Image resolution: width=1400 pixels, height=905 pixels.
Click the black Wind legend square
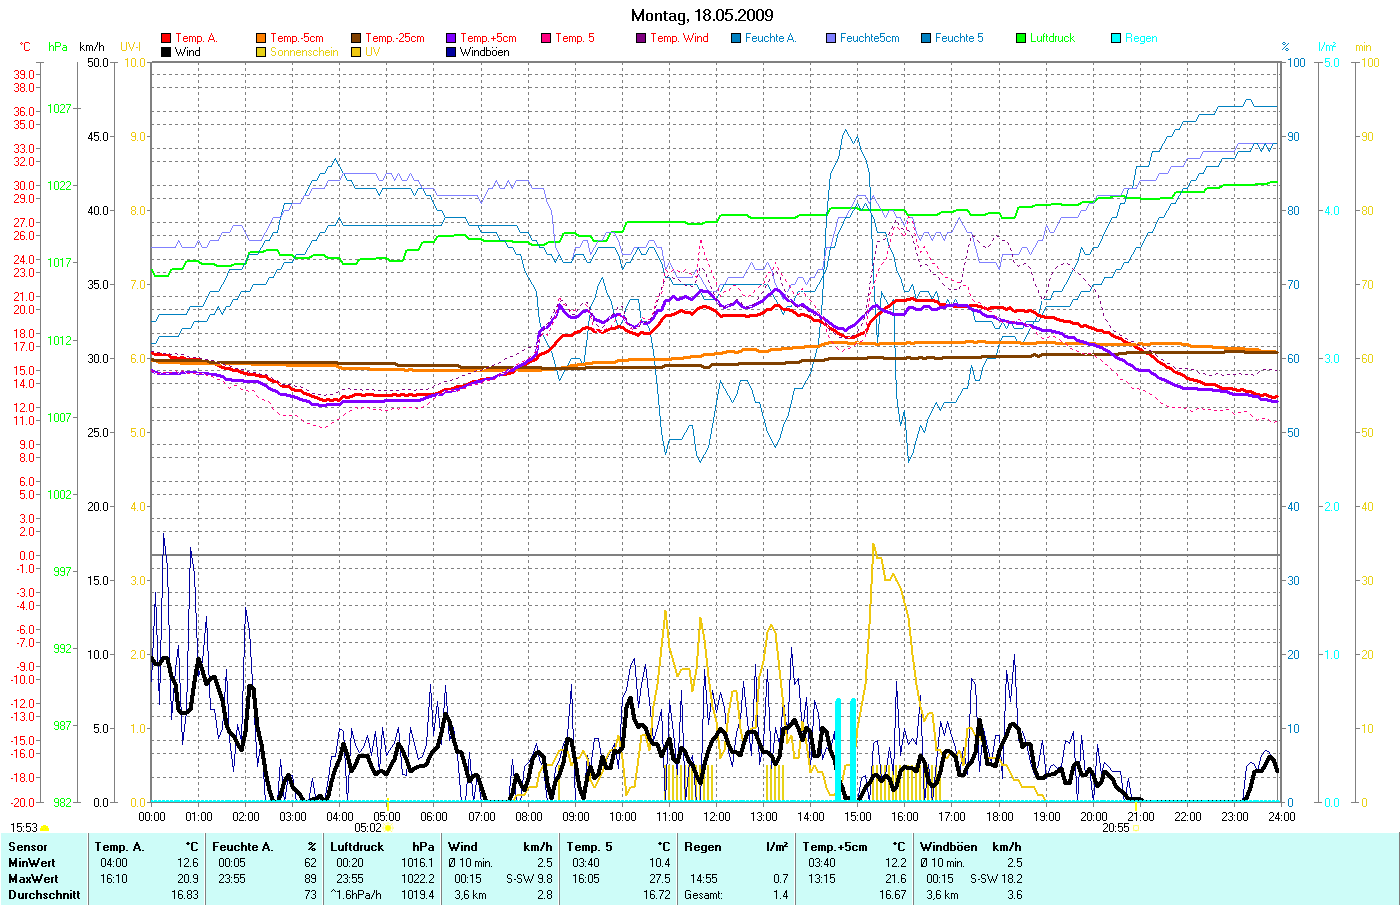[166, 52]
